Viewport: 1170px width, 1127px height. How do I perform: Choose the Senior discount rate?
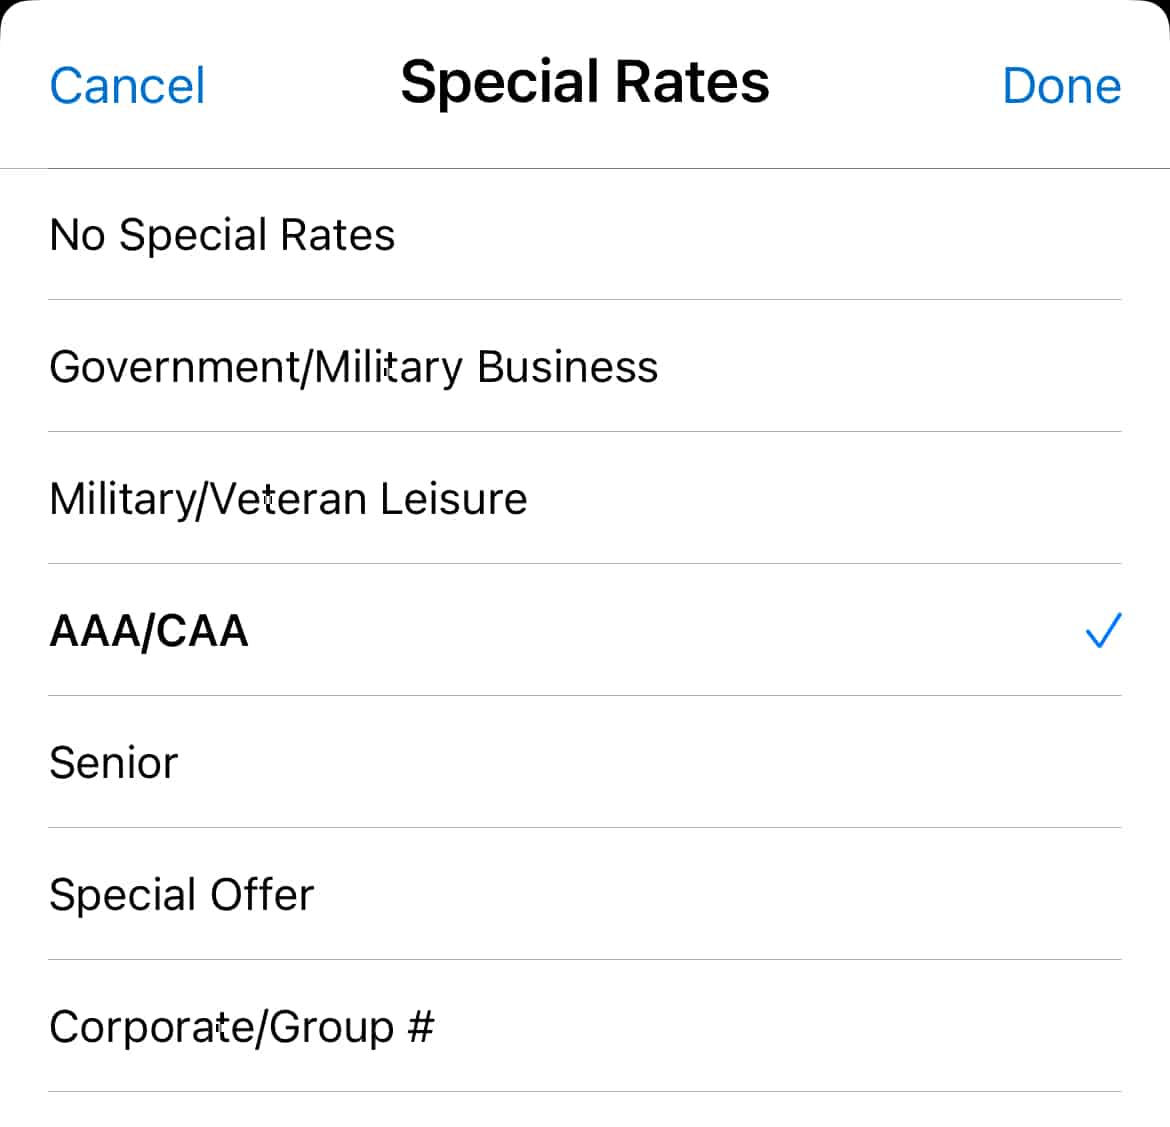pyautogui.click(x=114, y=762)
